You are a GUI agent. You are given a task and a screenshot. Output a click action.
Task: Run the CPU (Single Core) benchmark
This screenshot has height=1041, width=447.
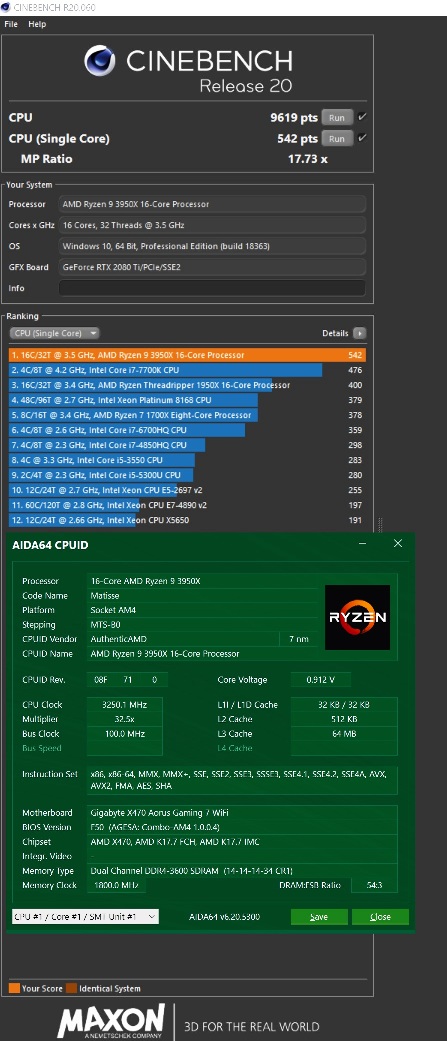coord(337,138)
